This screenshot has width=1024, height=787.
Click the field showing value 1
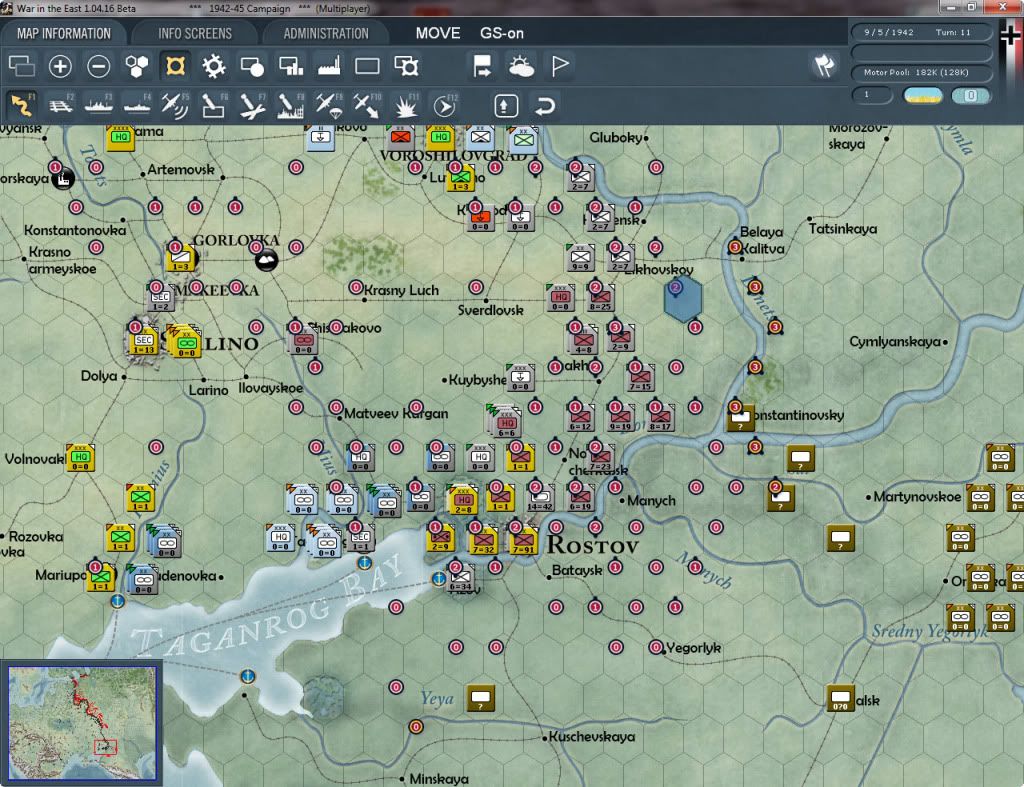pyautogui.click(x=872, y=95)
